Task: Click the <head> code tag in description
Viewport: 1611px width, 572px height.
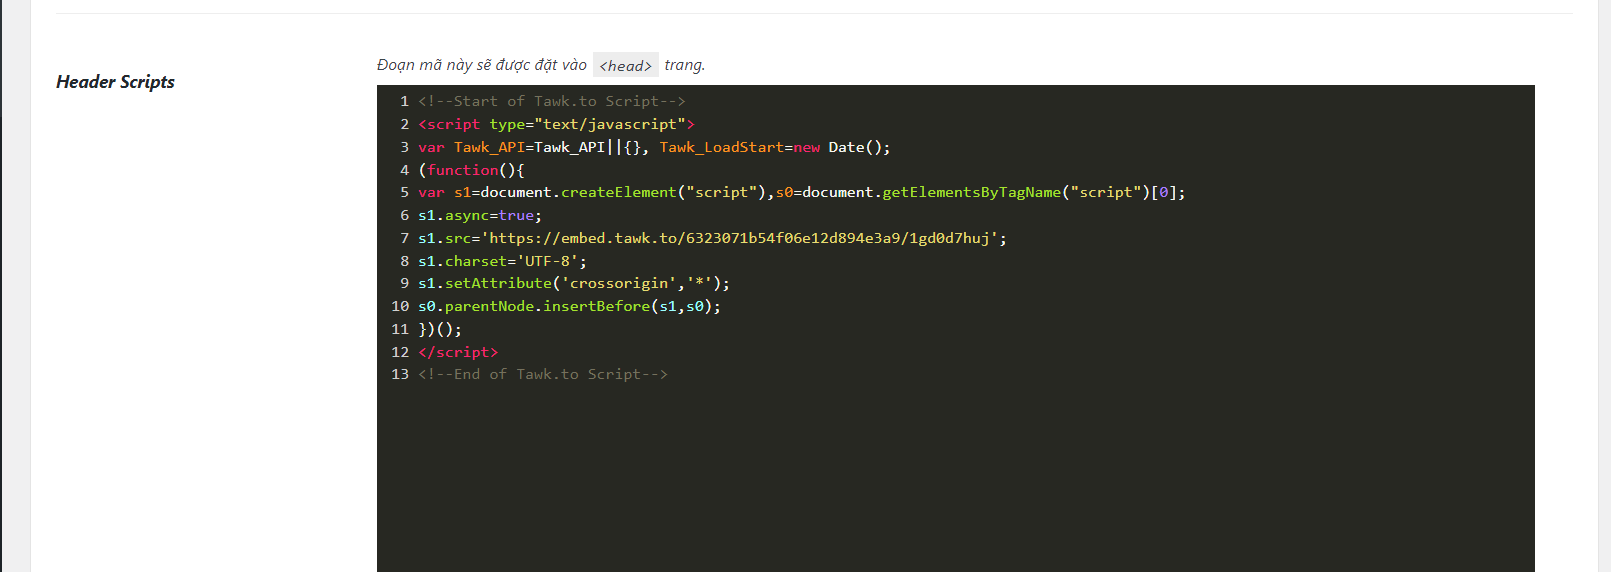Action: tap(626, 65)
